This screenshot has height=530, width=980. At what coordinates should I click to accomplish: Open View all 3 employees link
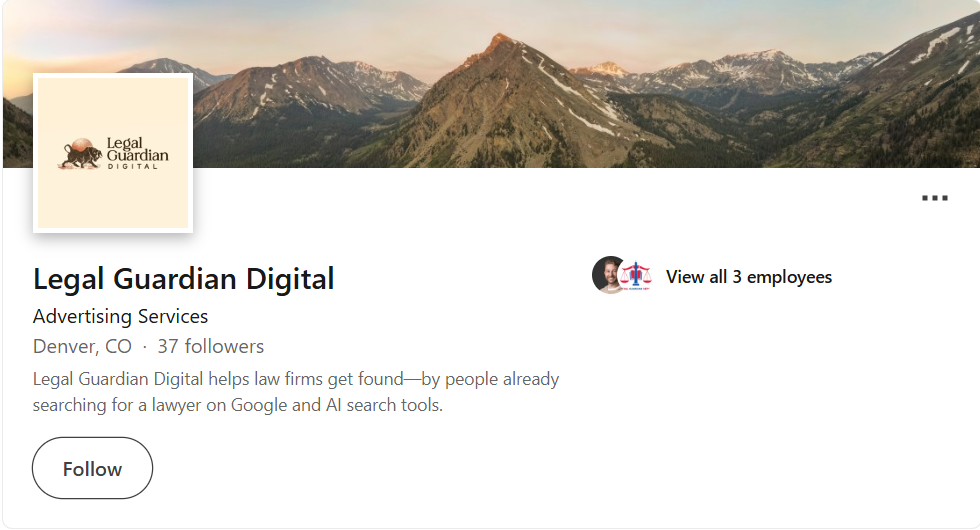[749, 277]
